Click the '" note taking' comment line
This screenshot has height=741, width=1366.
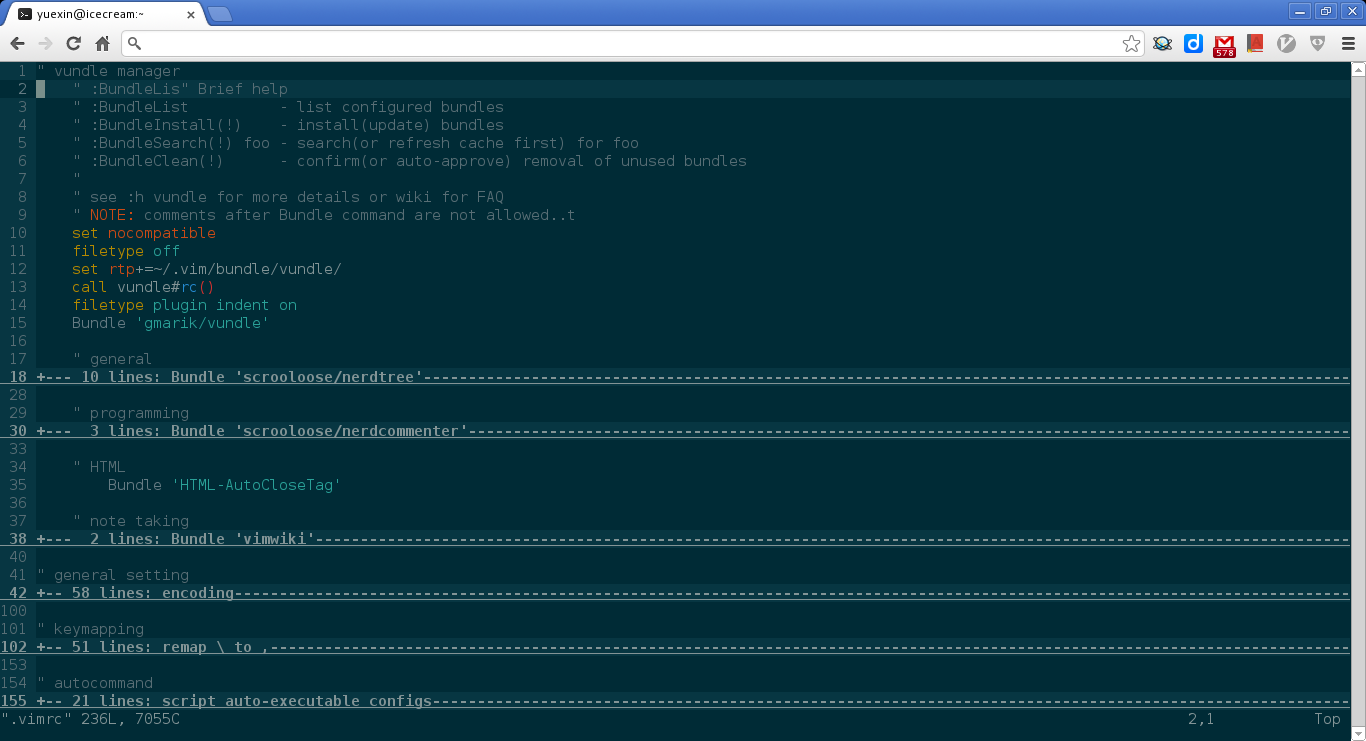click(130, 521)
